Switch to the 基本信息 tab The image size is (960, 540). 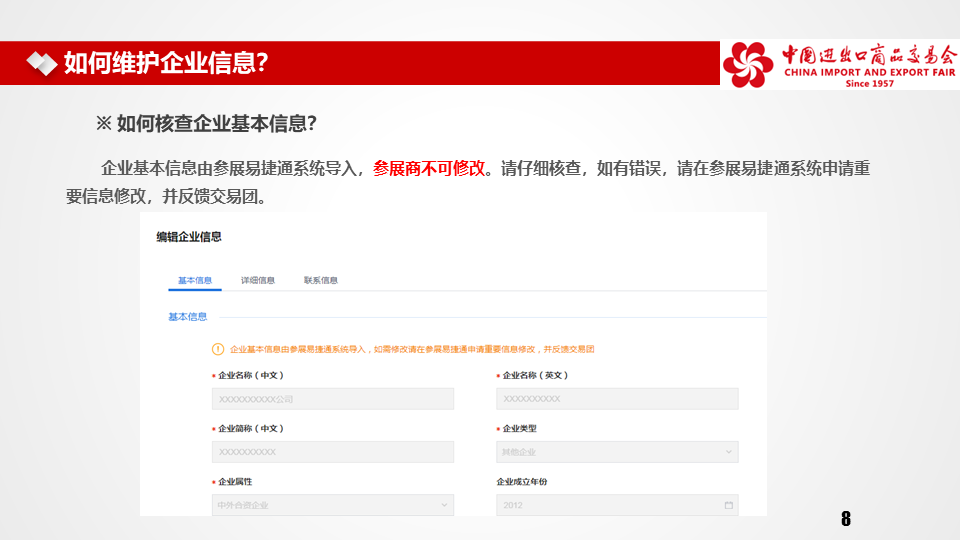(x=195, y=280)
